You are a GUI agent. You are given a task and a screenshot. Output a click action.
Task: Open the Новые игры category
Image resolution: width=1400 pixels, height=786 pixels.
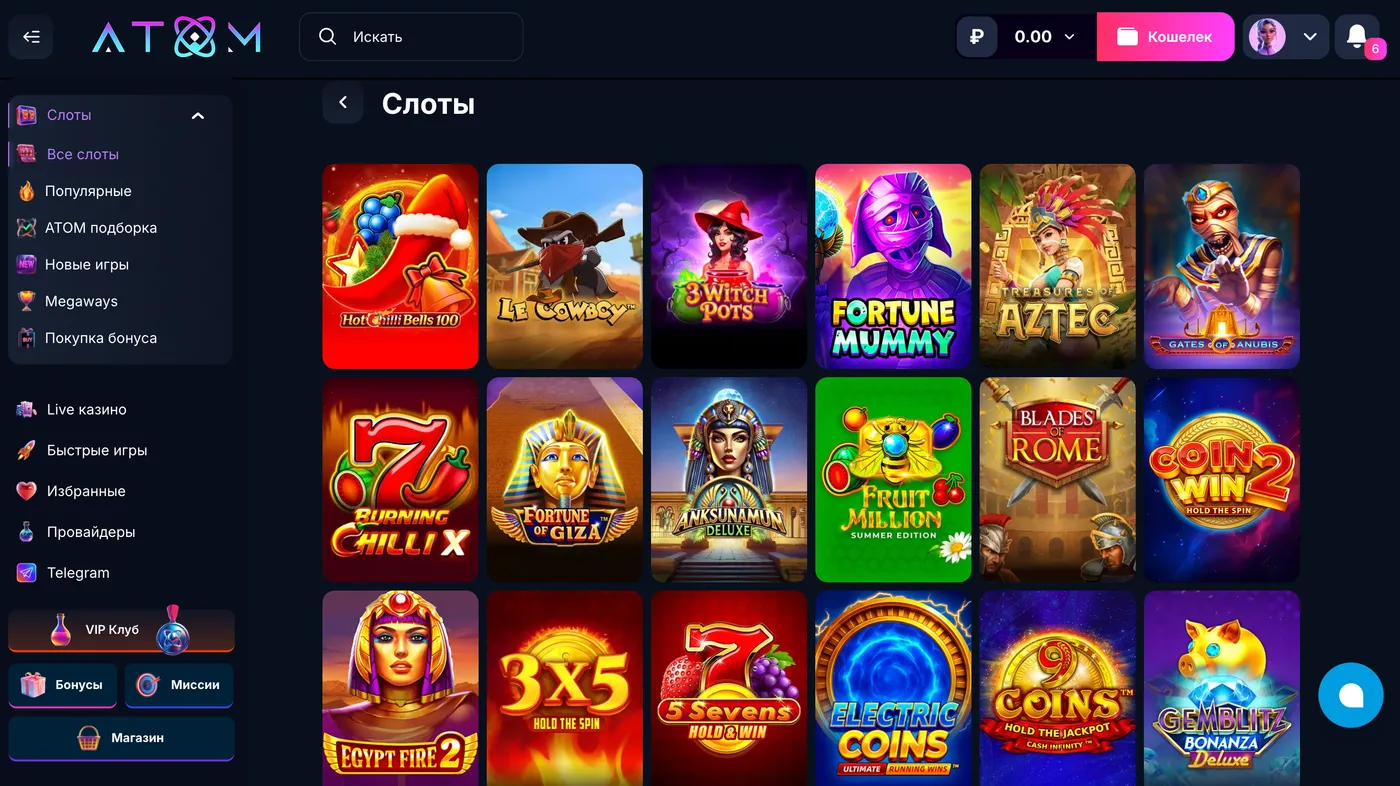pyautogui.click(x=73, y=264)
